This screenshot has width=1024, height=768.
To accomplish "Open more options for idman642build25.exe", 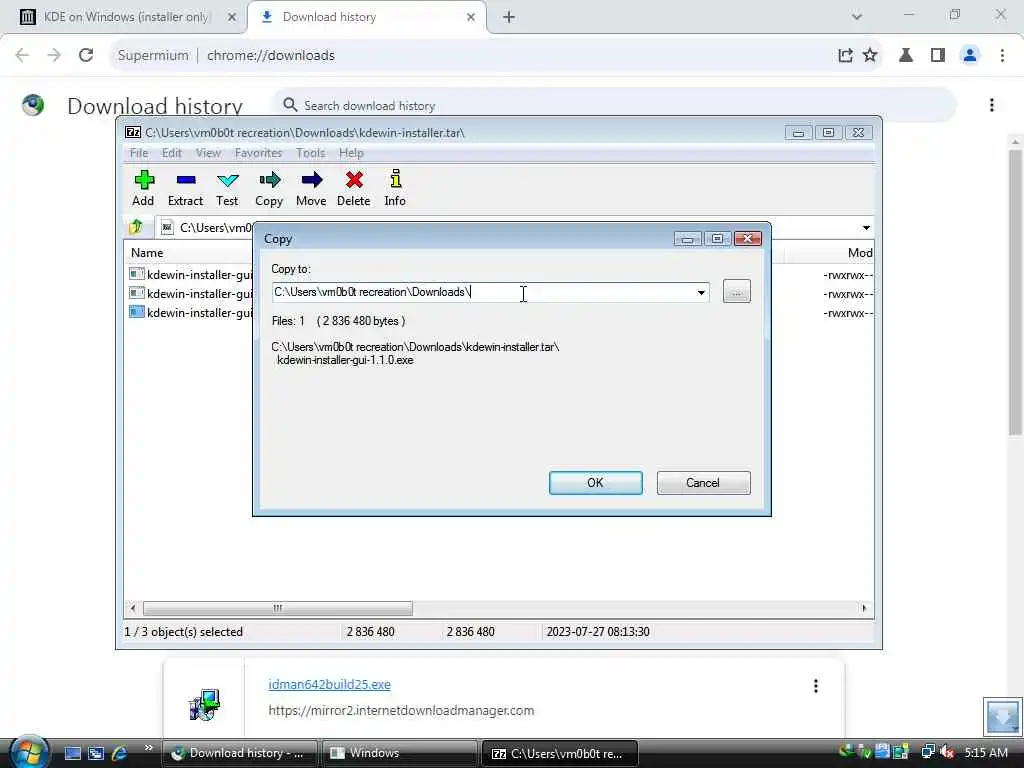I will (x=816, y=686).
